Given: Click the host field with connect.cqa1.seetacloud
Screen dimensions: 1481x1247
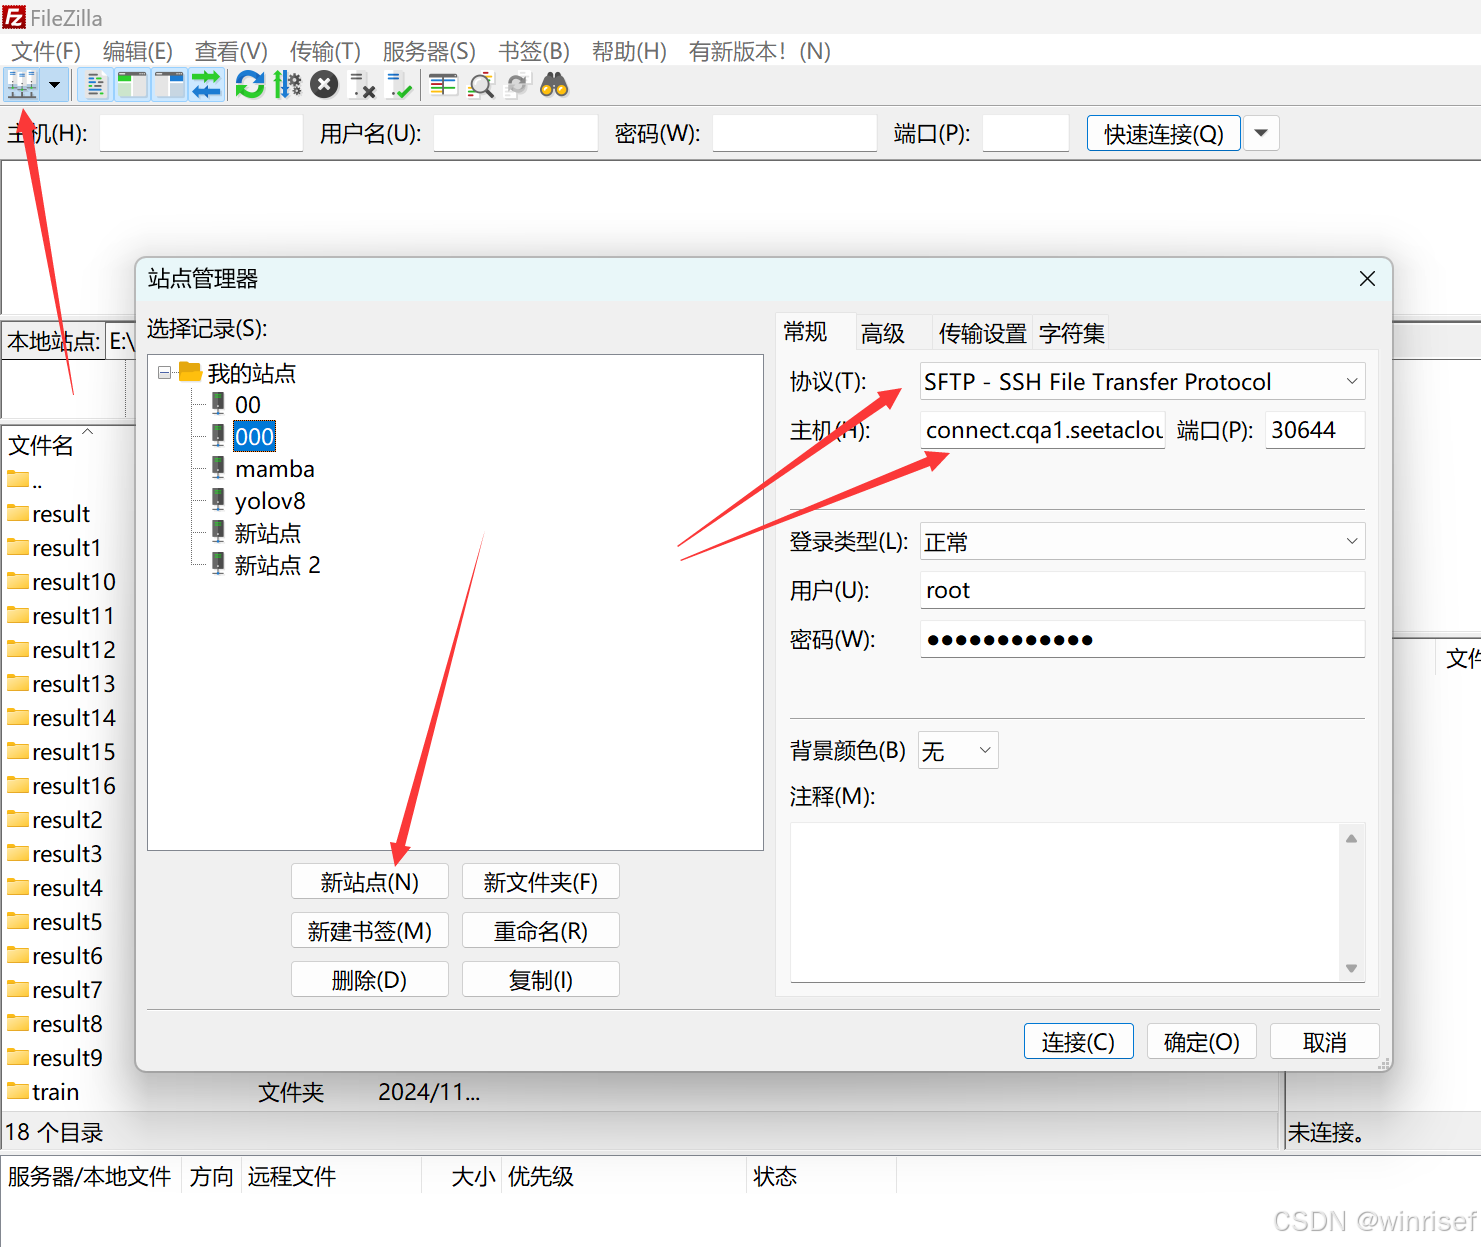Looking at the screenshot, I should pos(1042,430).
